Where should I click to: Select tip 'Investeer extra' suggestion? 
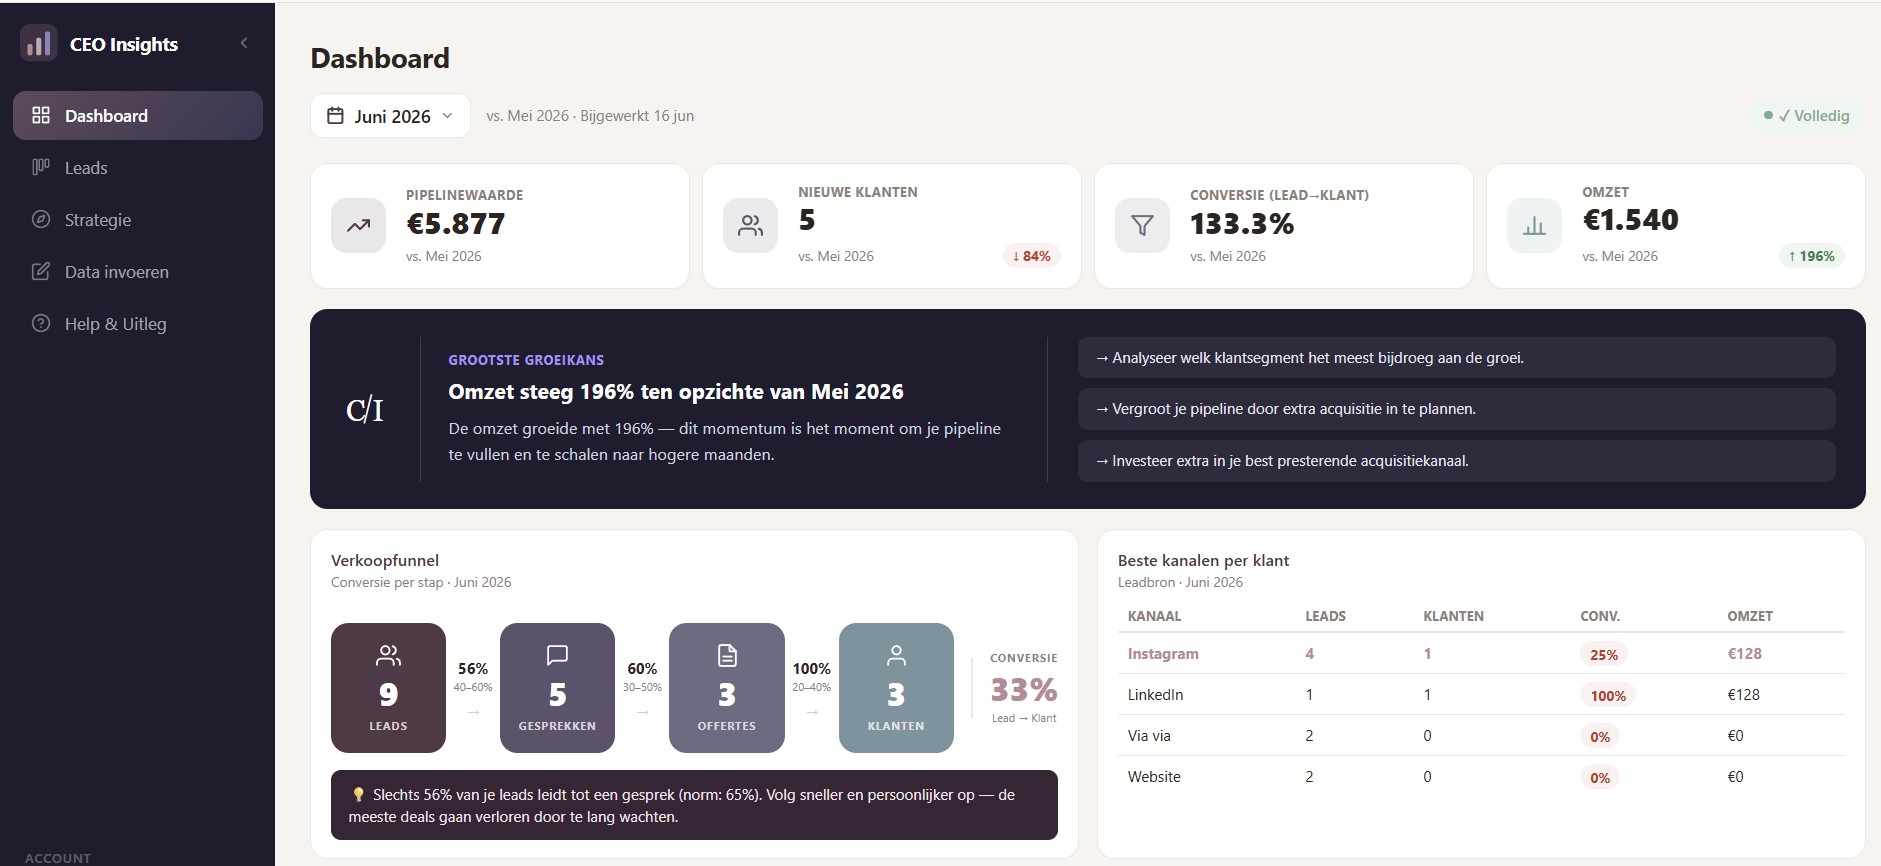click(1456, 461)
